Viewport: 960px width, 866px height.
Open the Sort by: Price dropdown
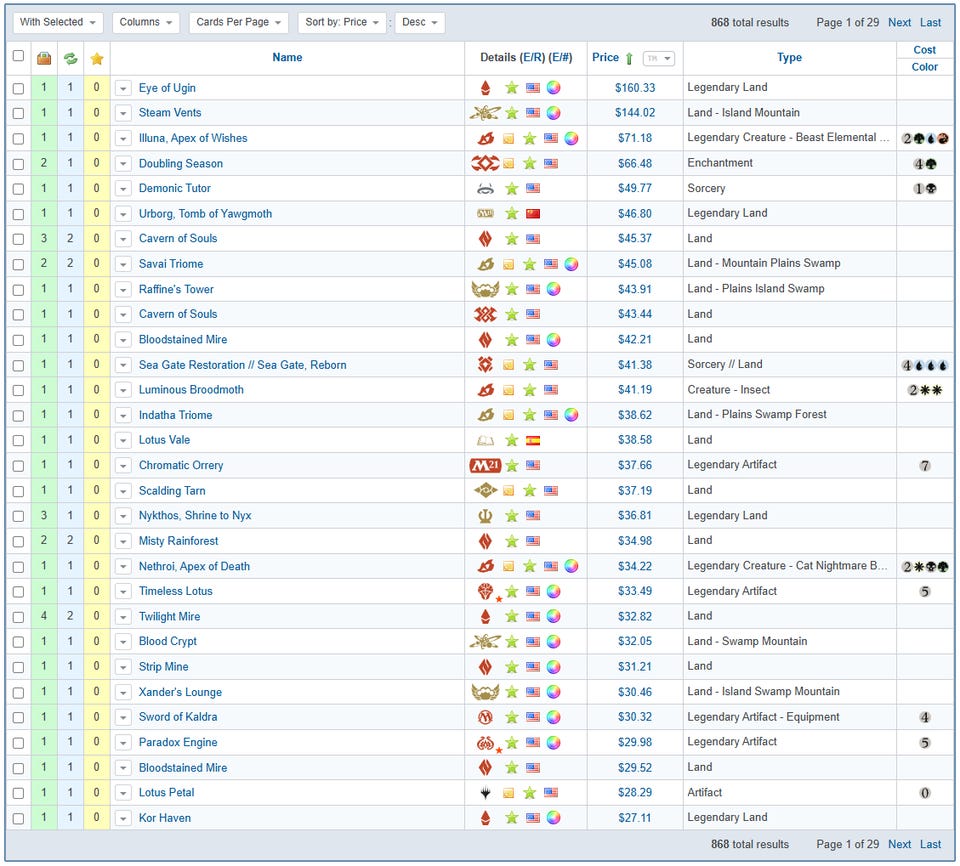coord(342,22)
